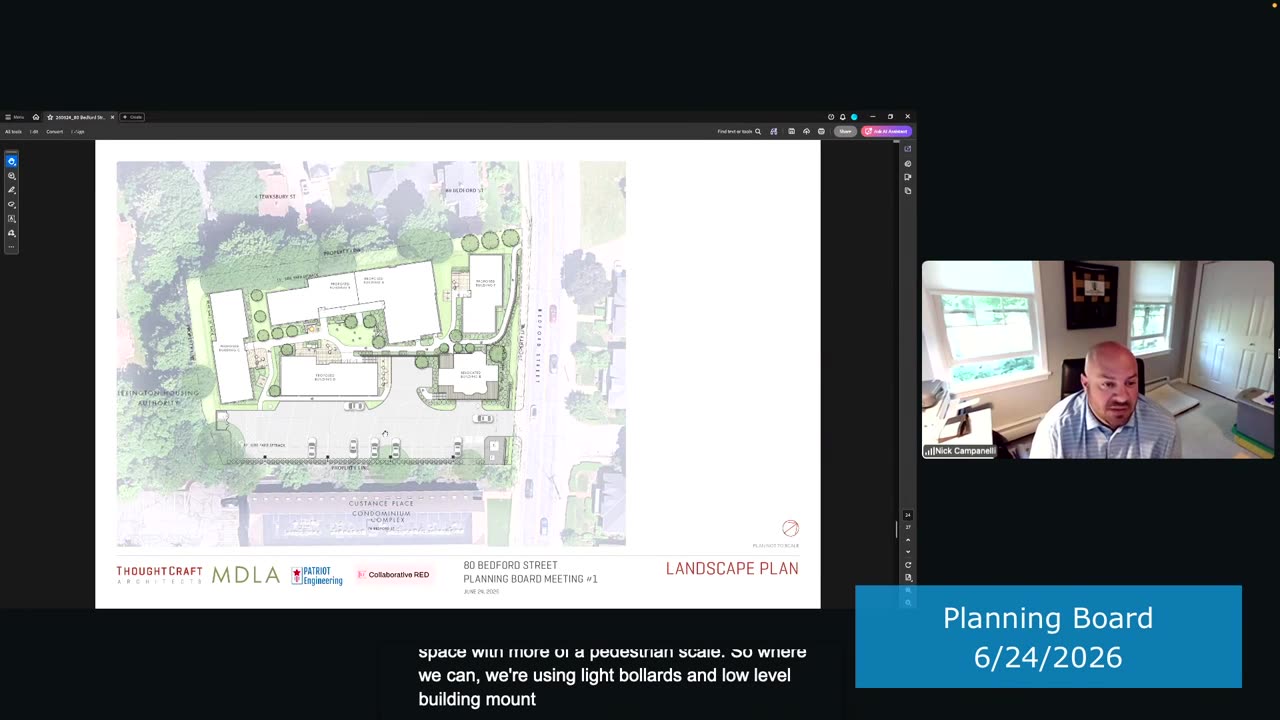Click the ThoughtCraft Architects logo
This screenshot has width=1280, height=720.
(159, 574)
